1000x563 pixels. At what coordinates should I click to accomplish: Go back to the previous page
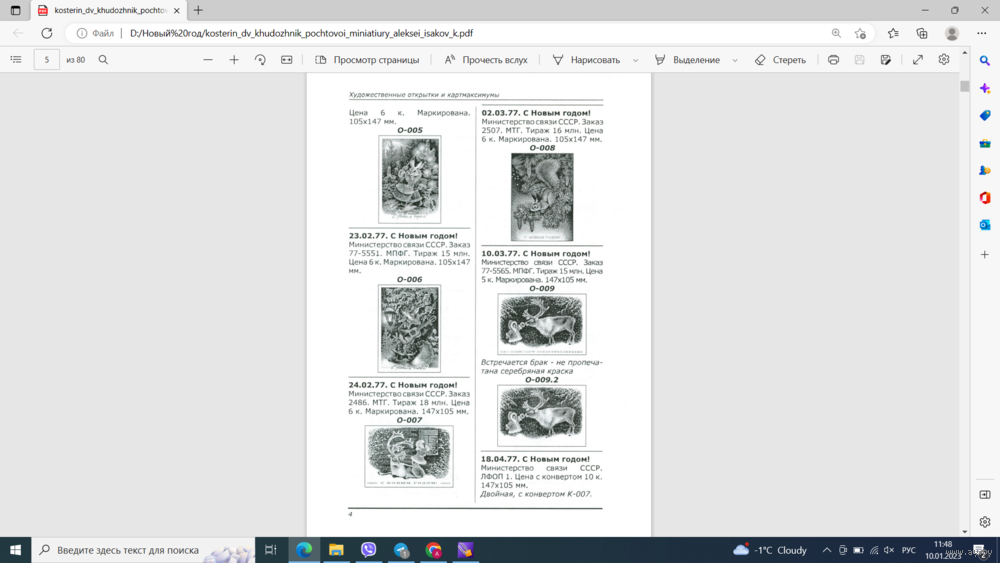[x=18, y=33]
